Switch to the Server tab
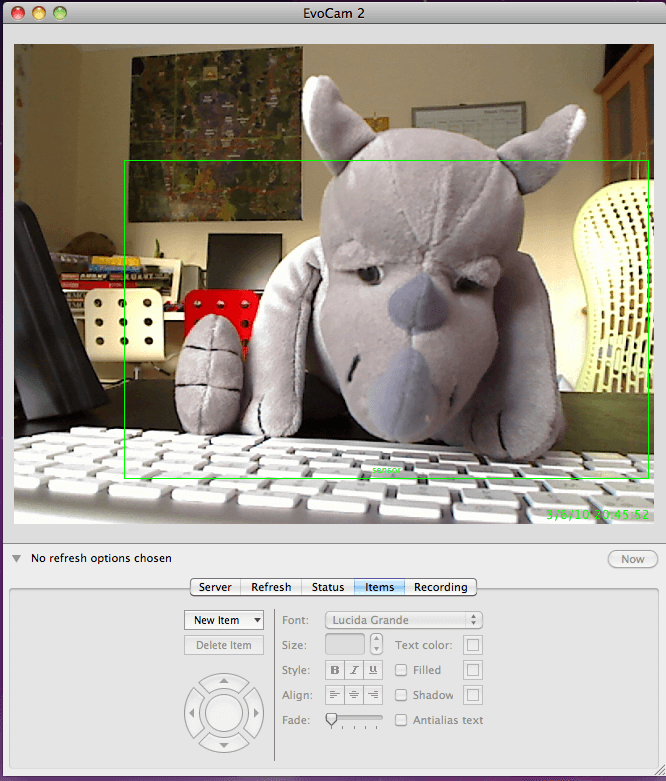 215,587
